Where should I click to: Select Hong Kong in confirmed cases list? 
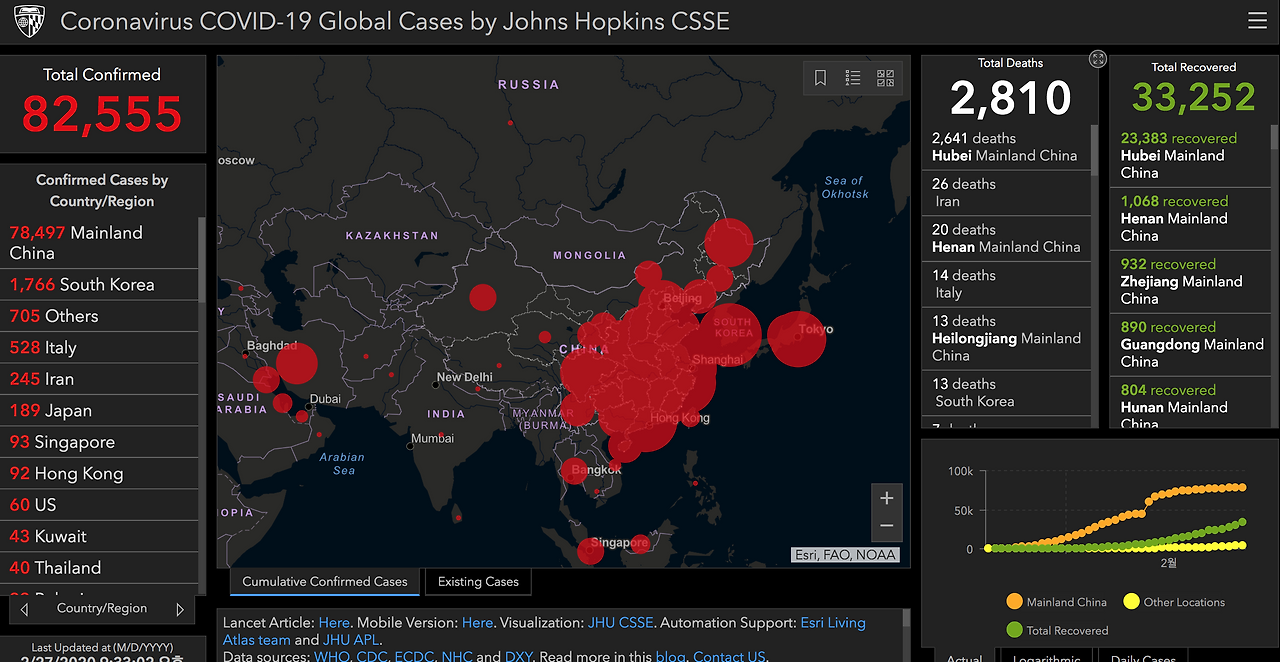pyautogui.click(x=100, y=474)
